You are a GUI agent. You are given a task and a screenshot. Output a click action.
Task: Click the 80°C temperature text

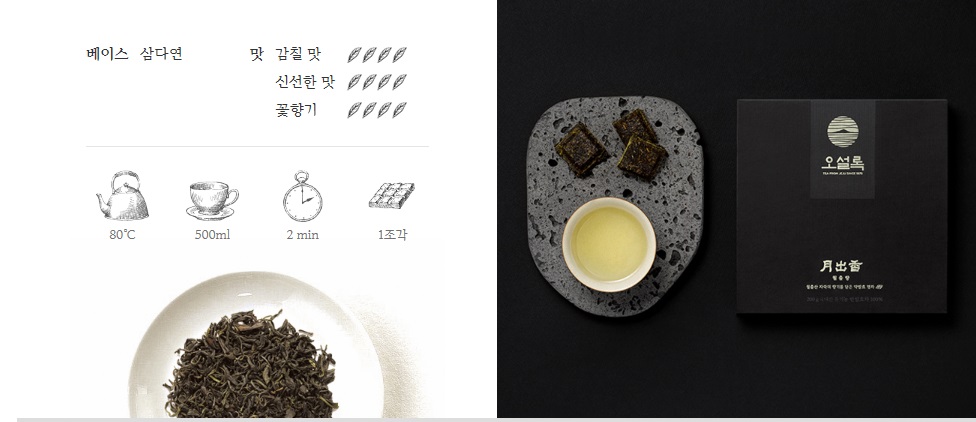tap(123, 235)
